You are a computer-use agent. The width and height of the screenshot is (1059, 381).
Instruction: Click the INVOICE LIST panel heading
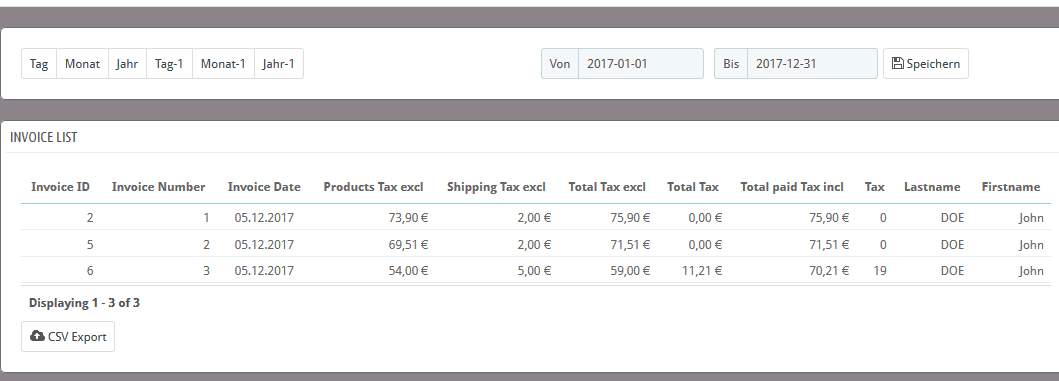pyautogui.click(x=44, y=137)
